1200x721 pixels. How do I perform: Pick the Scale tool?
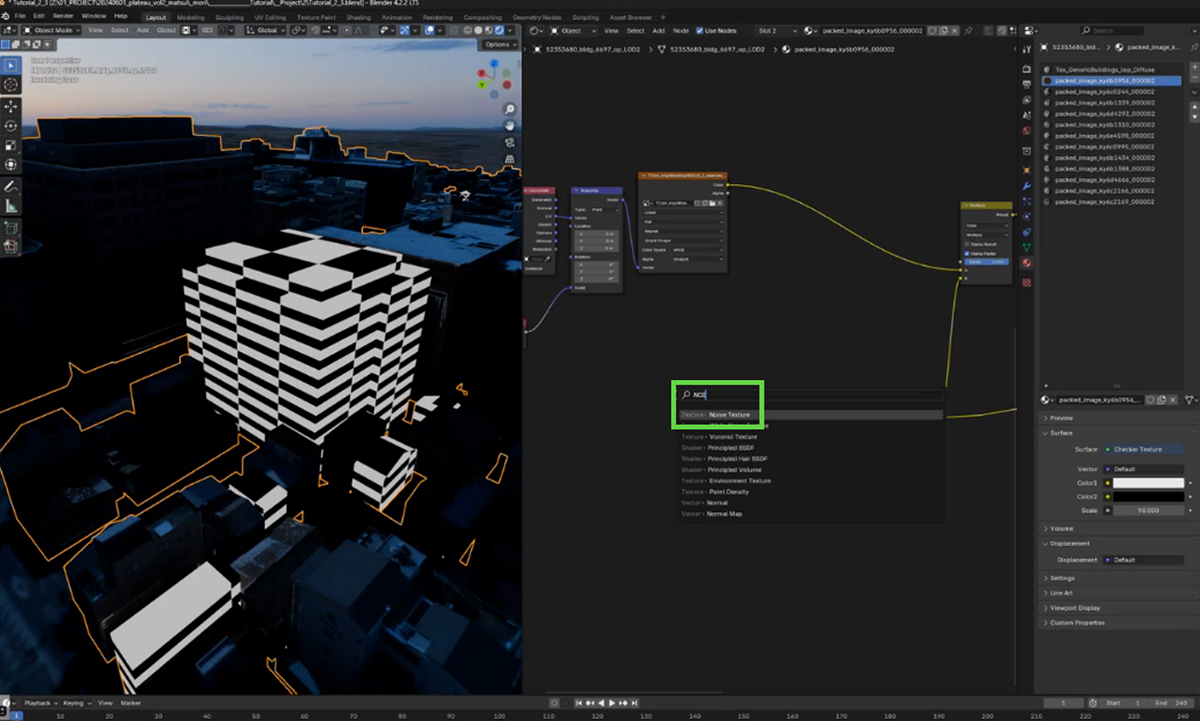coord(11,145)
